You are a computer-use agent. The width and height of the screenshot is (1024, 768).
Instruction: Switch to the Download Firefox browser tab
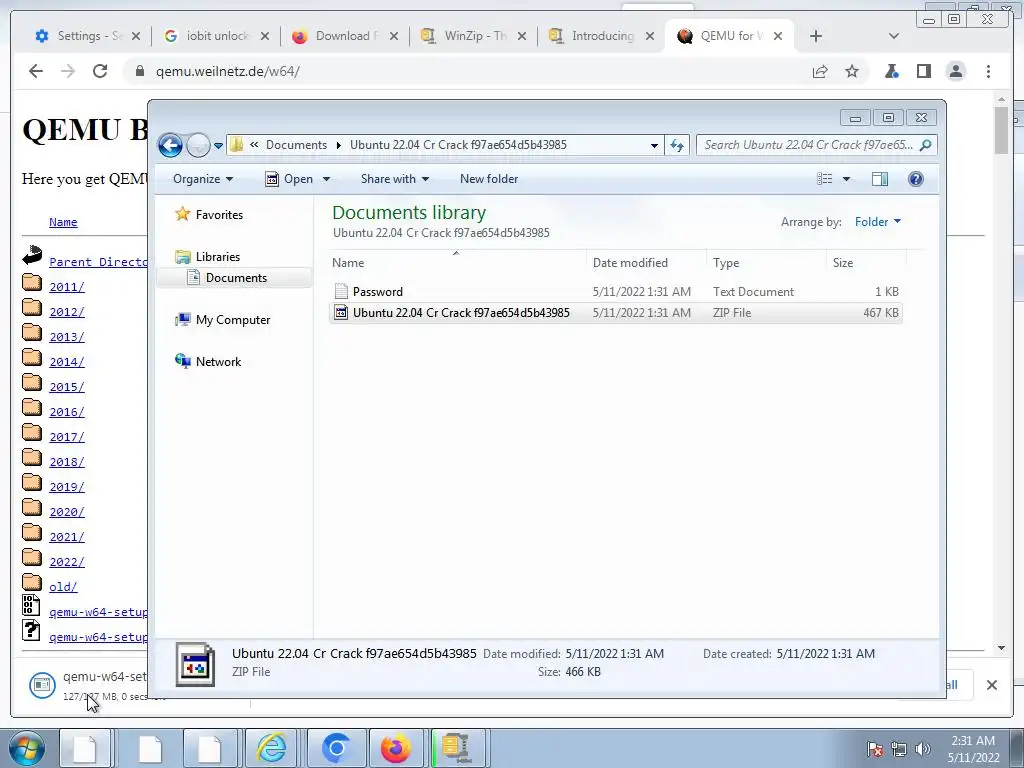point(345,36)
